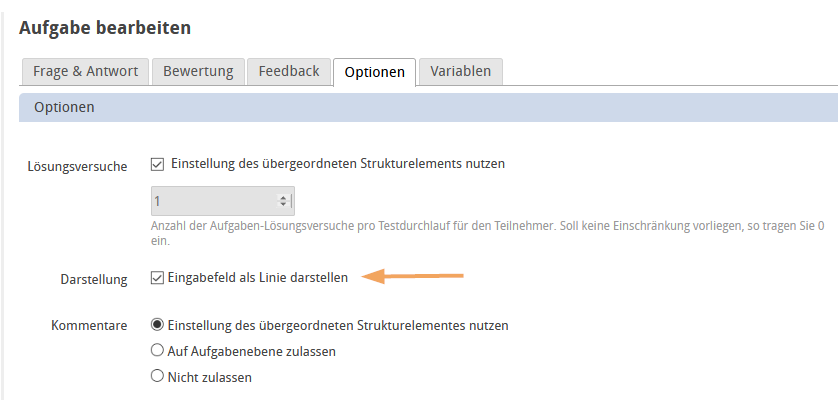The image size is (838, 400).
Task: Choose 'Auf Aufgabenebene zulassen' radio option
Action: click(x=157, y=351)
